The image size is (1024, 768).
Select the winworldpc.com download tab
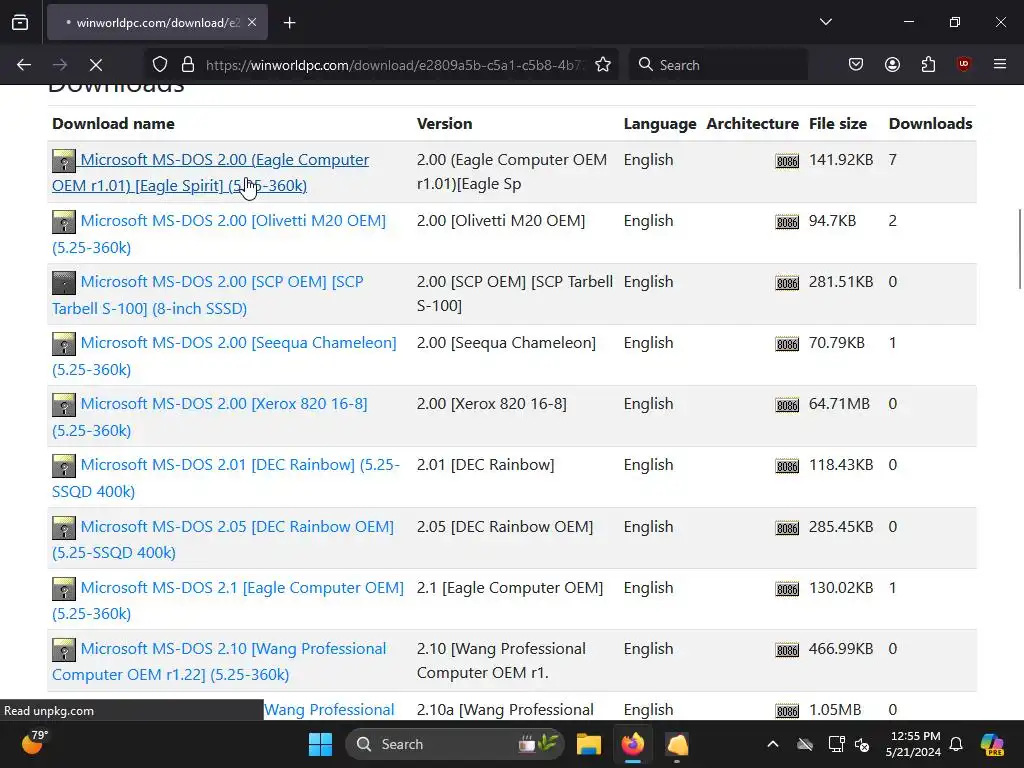[x=157, y=23]
